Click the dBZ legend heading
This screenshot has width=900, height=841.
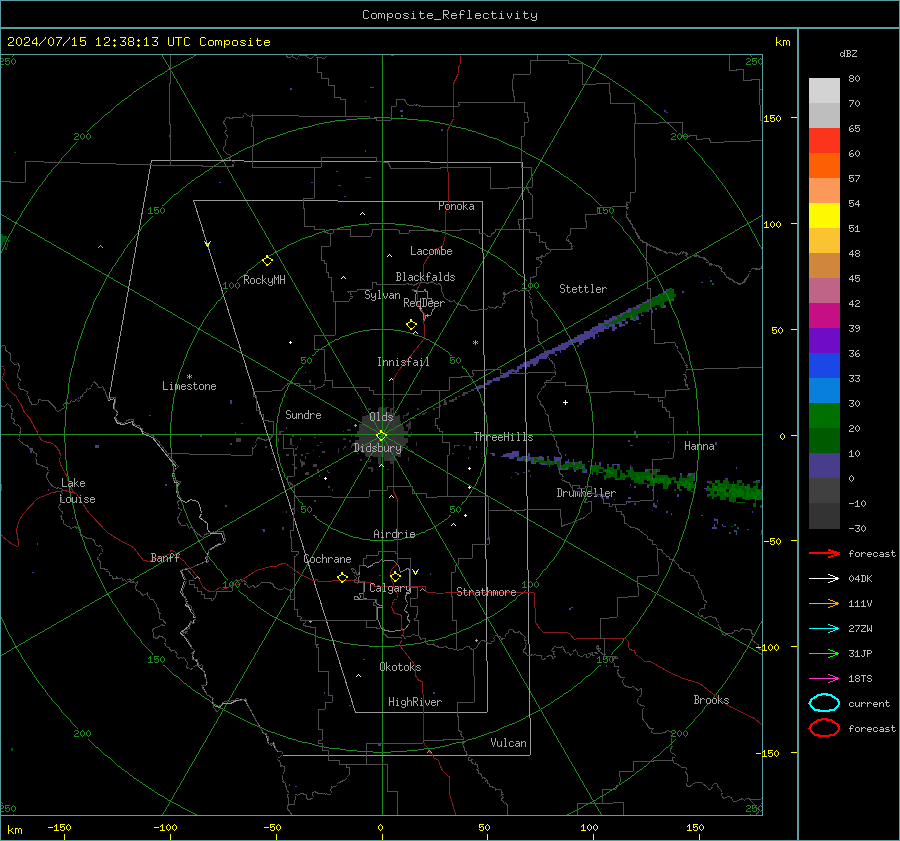click(x=848, y=53)
